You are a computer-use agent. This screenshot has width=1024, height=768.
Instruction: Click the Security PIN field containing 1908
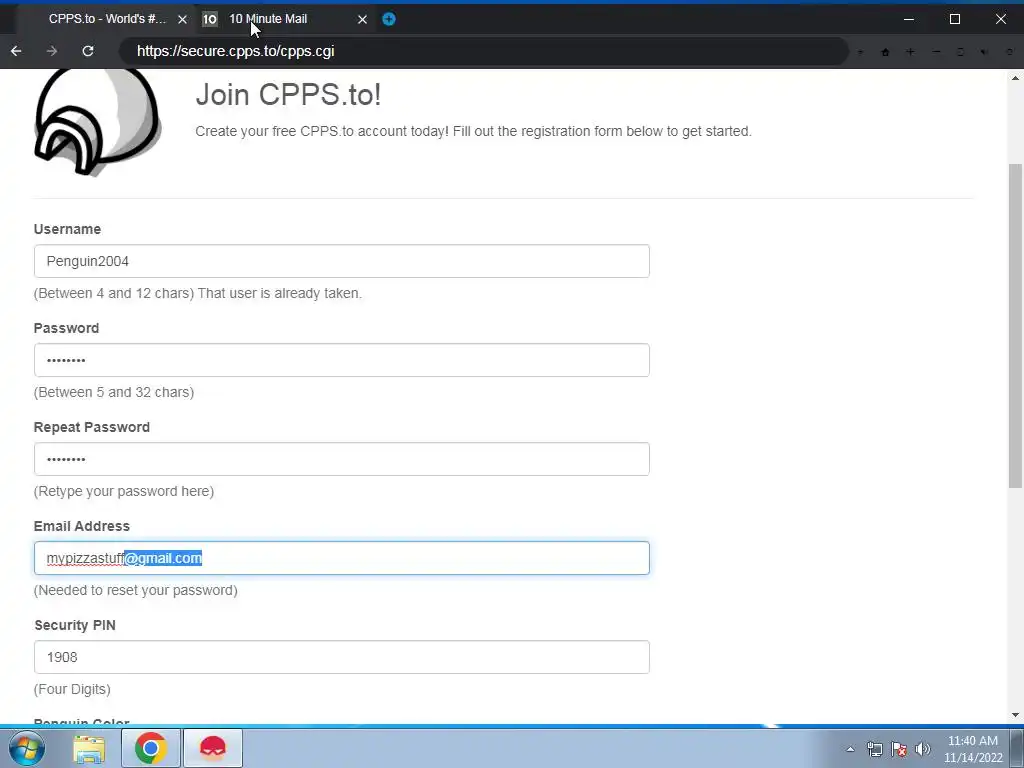[x=342, y=657]
